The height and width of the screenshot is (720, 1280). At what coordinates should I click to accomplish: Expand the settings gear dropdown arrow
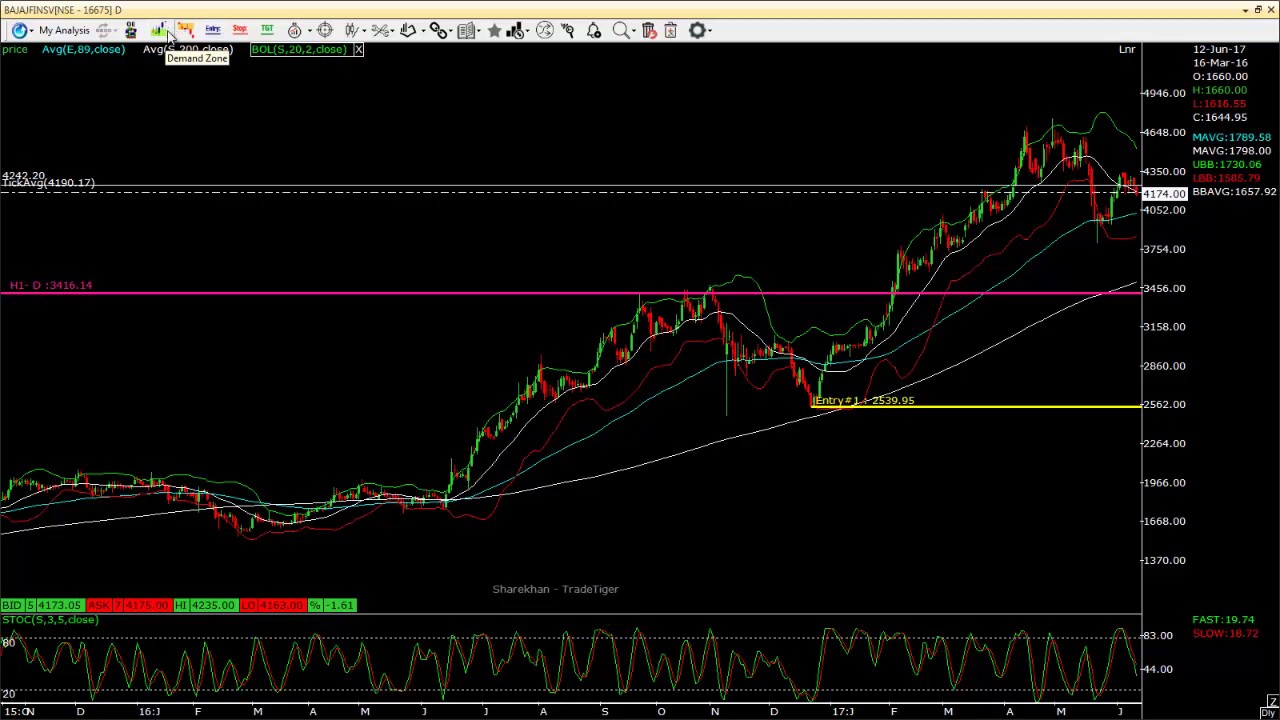(710, 30)
